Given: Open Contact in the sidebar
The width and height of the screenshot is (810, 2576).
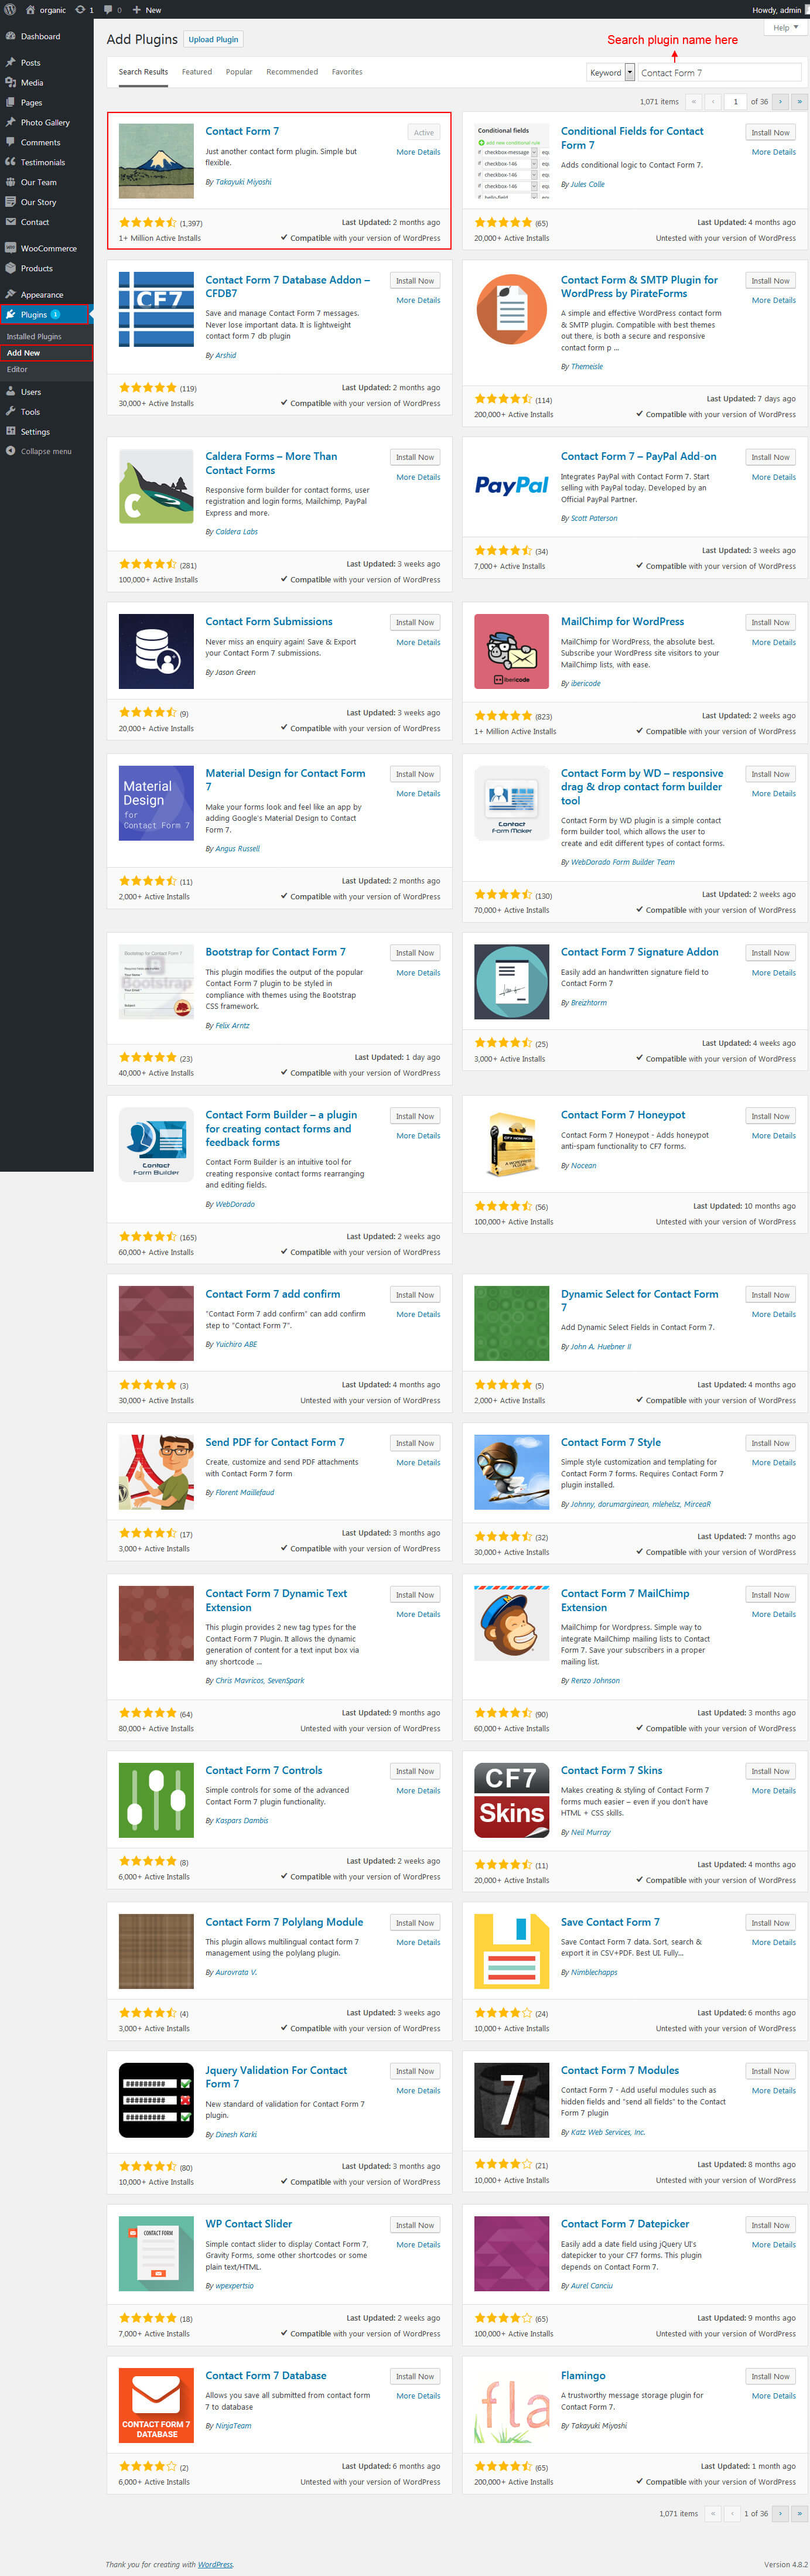Looking at the screenshot, I should coord(35,222).
